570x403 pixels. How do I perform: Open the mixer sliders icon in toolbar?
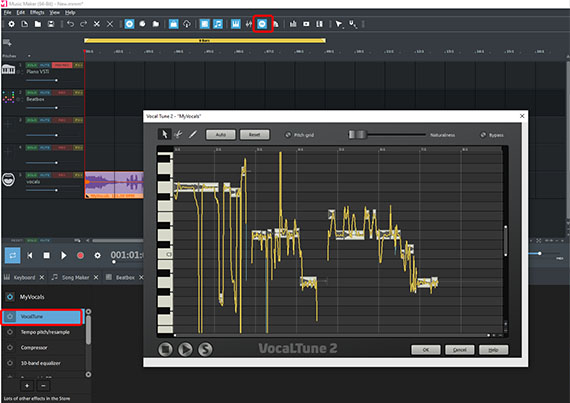[x=249, y=24]
